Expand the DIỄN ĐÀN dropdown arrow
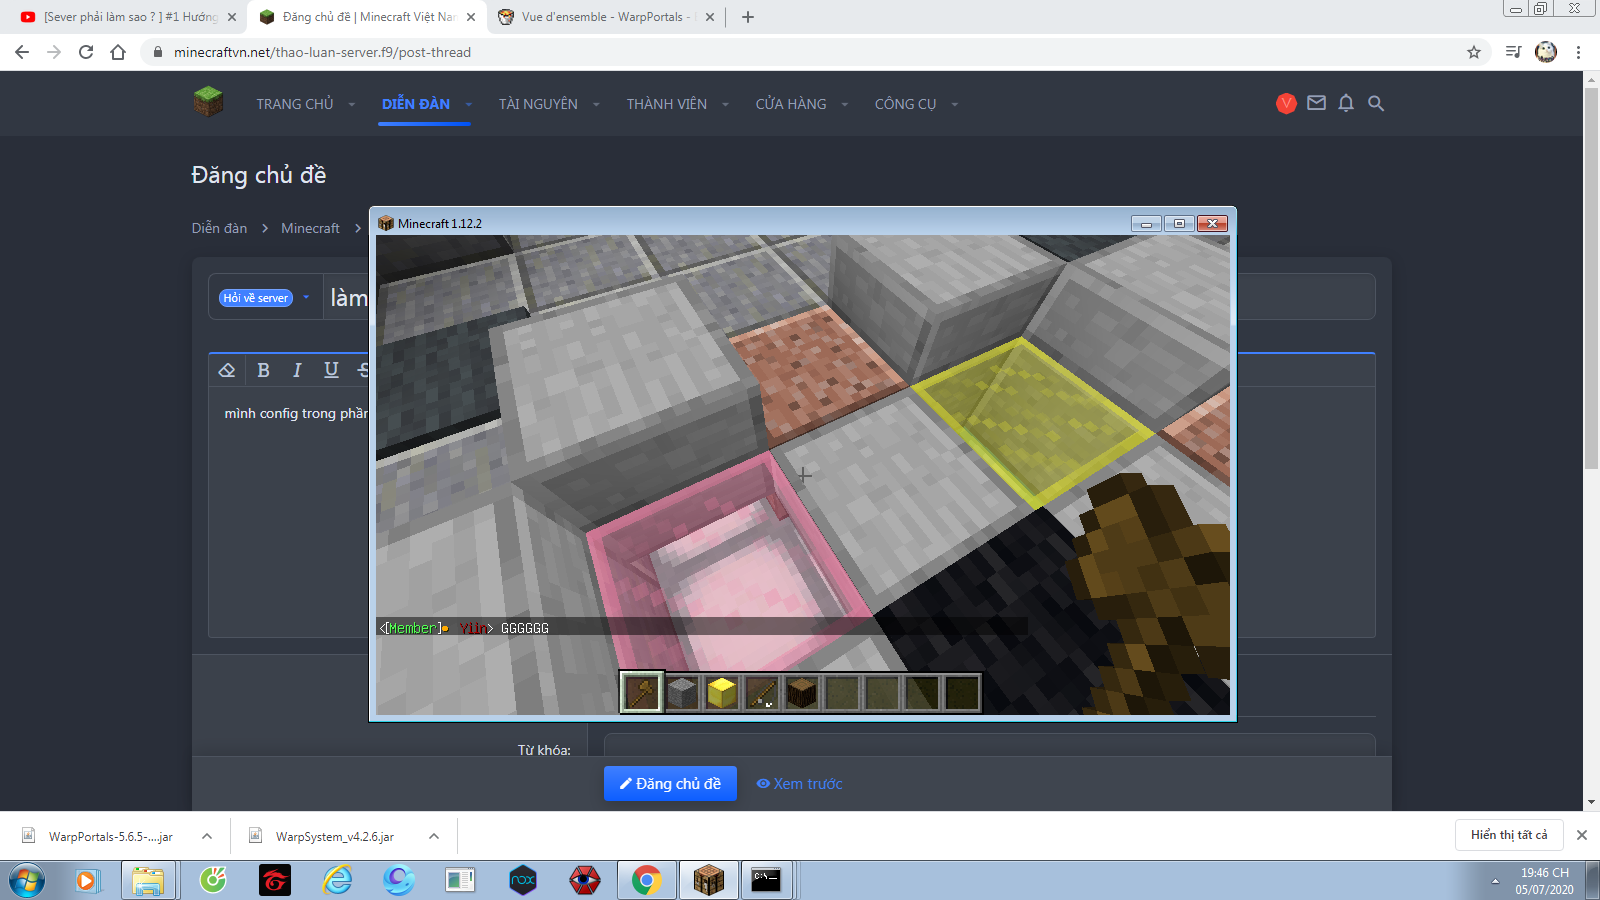The width and height of the screenshot is (1600, 900). point(469,104)
